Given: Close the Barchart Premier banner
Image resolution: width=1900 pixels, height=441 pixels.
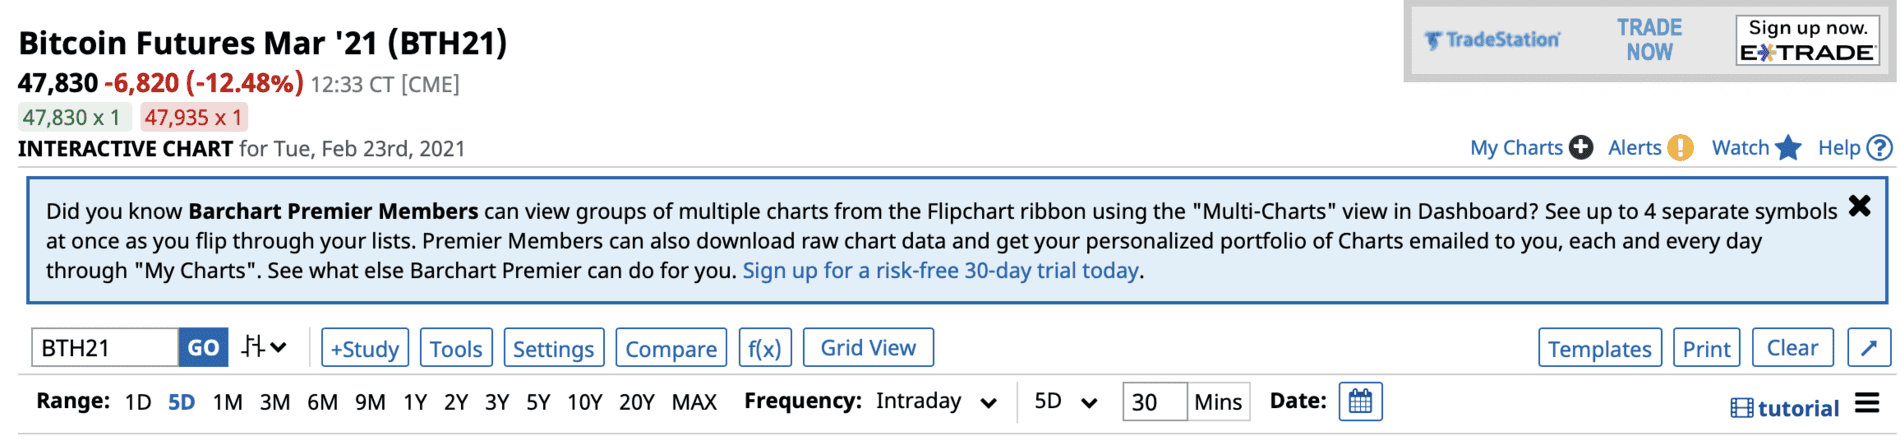Looking at the screenshot, I should pos(1859,206).
